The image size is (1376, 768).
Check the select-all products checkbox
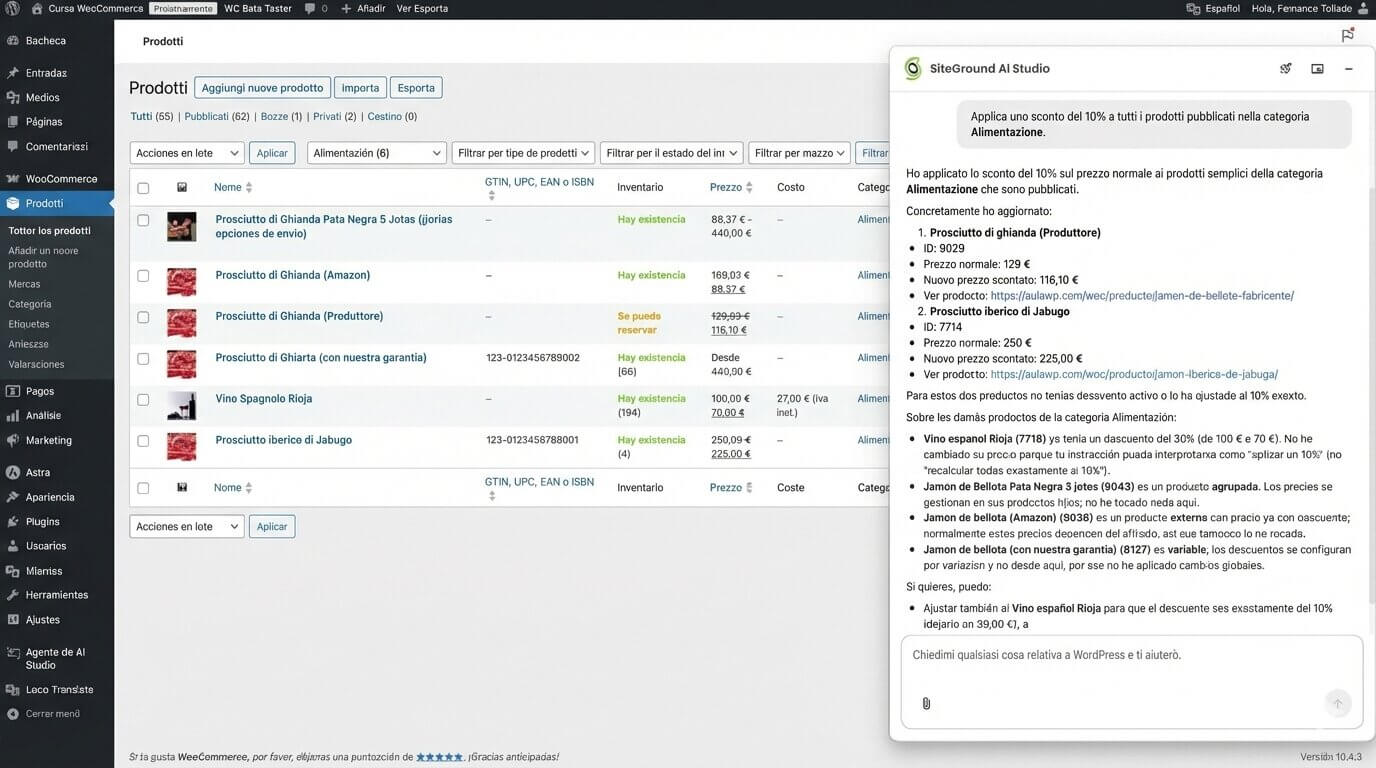[x=143, y=187]
